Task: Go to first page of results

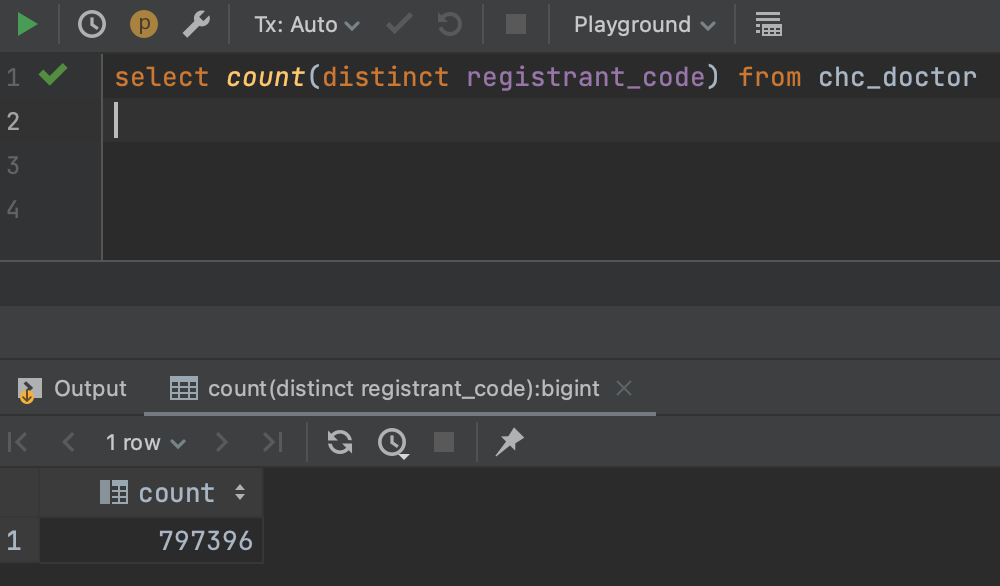Action: 18,442
